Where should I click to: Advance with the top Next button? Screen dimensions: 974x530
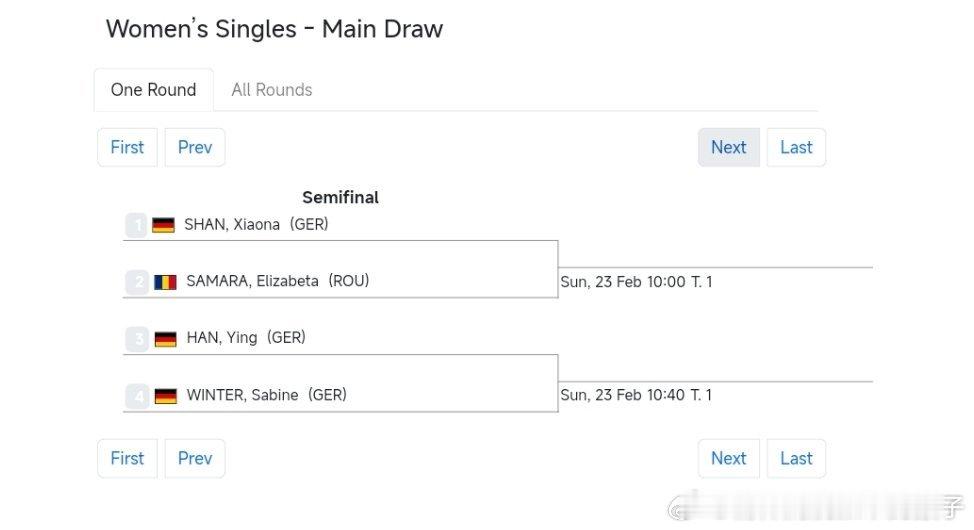click(x=729, y=147)
